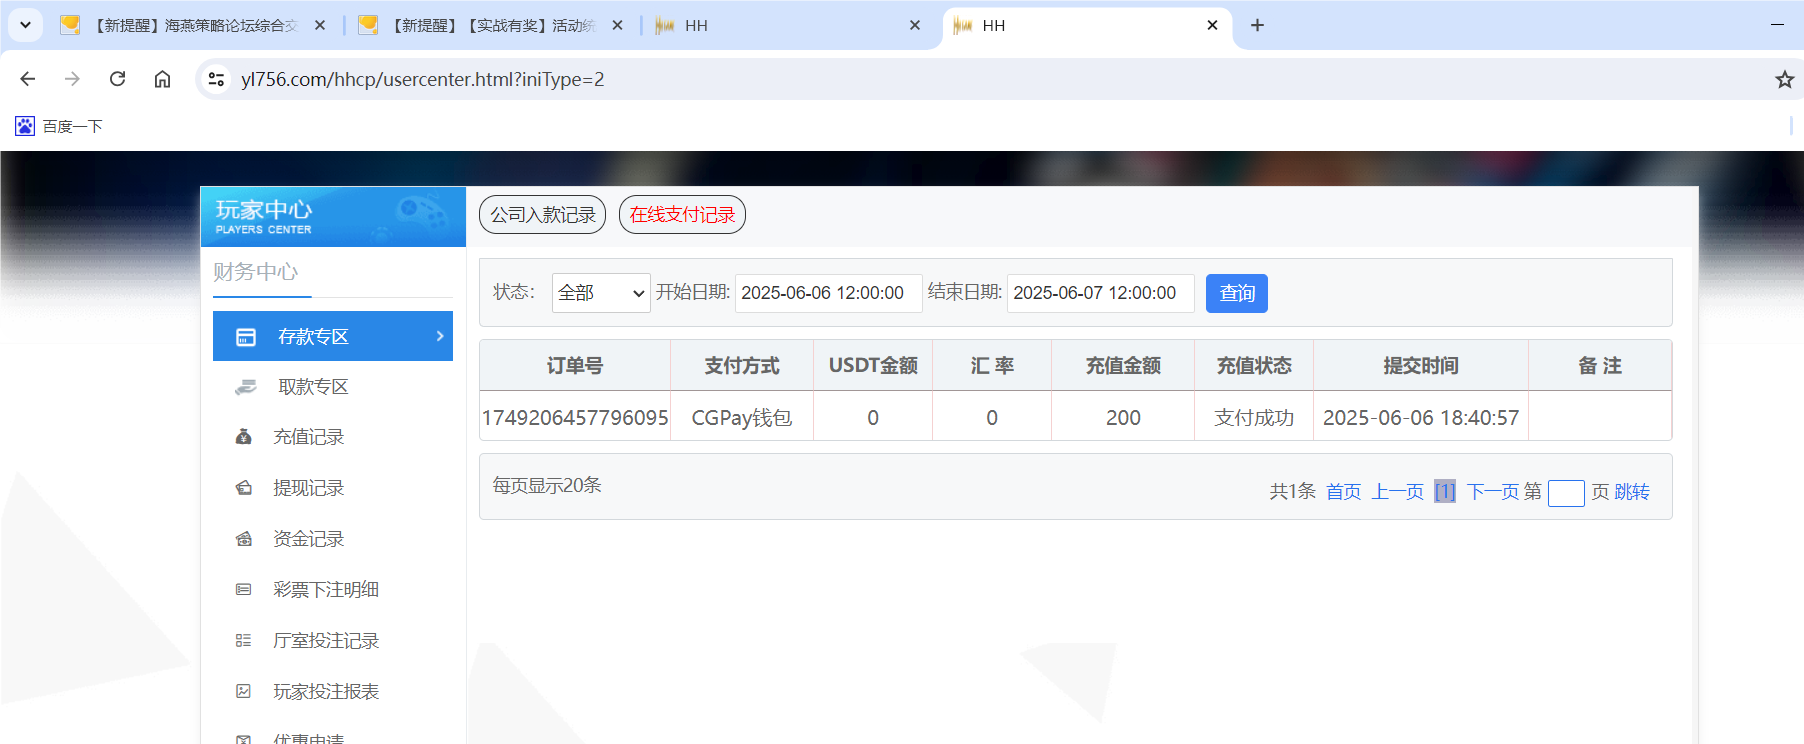Switch to the 海燕策略论坛综合 tab

coord(196,25)
